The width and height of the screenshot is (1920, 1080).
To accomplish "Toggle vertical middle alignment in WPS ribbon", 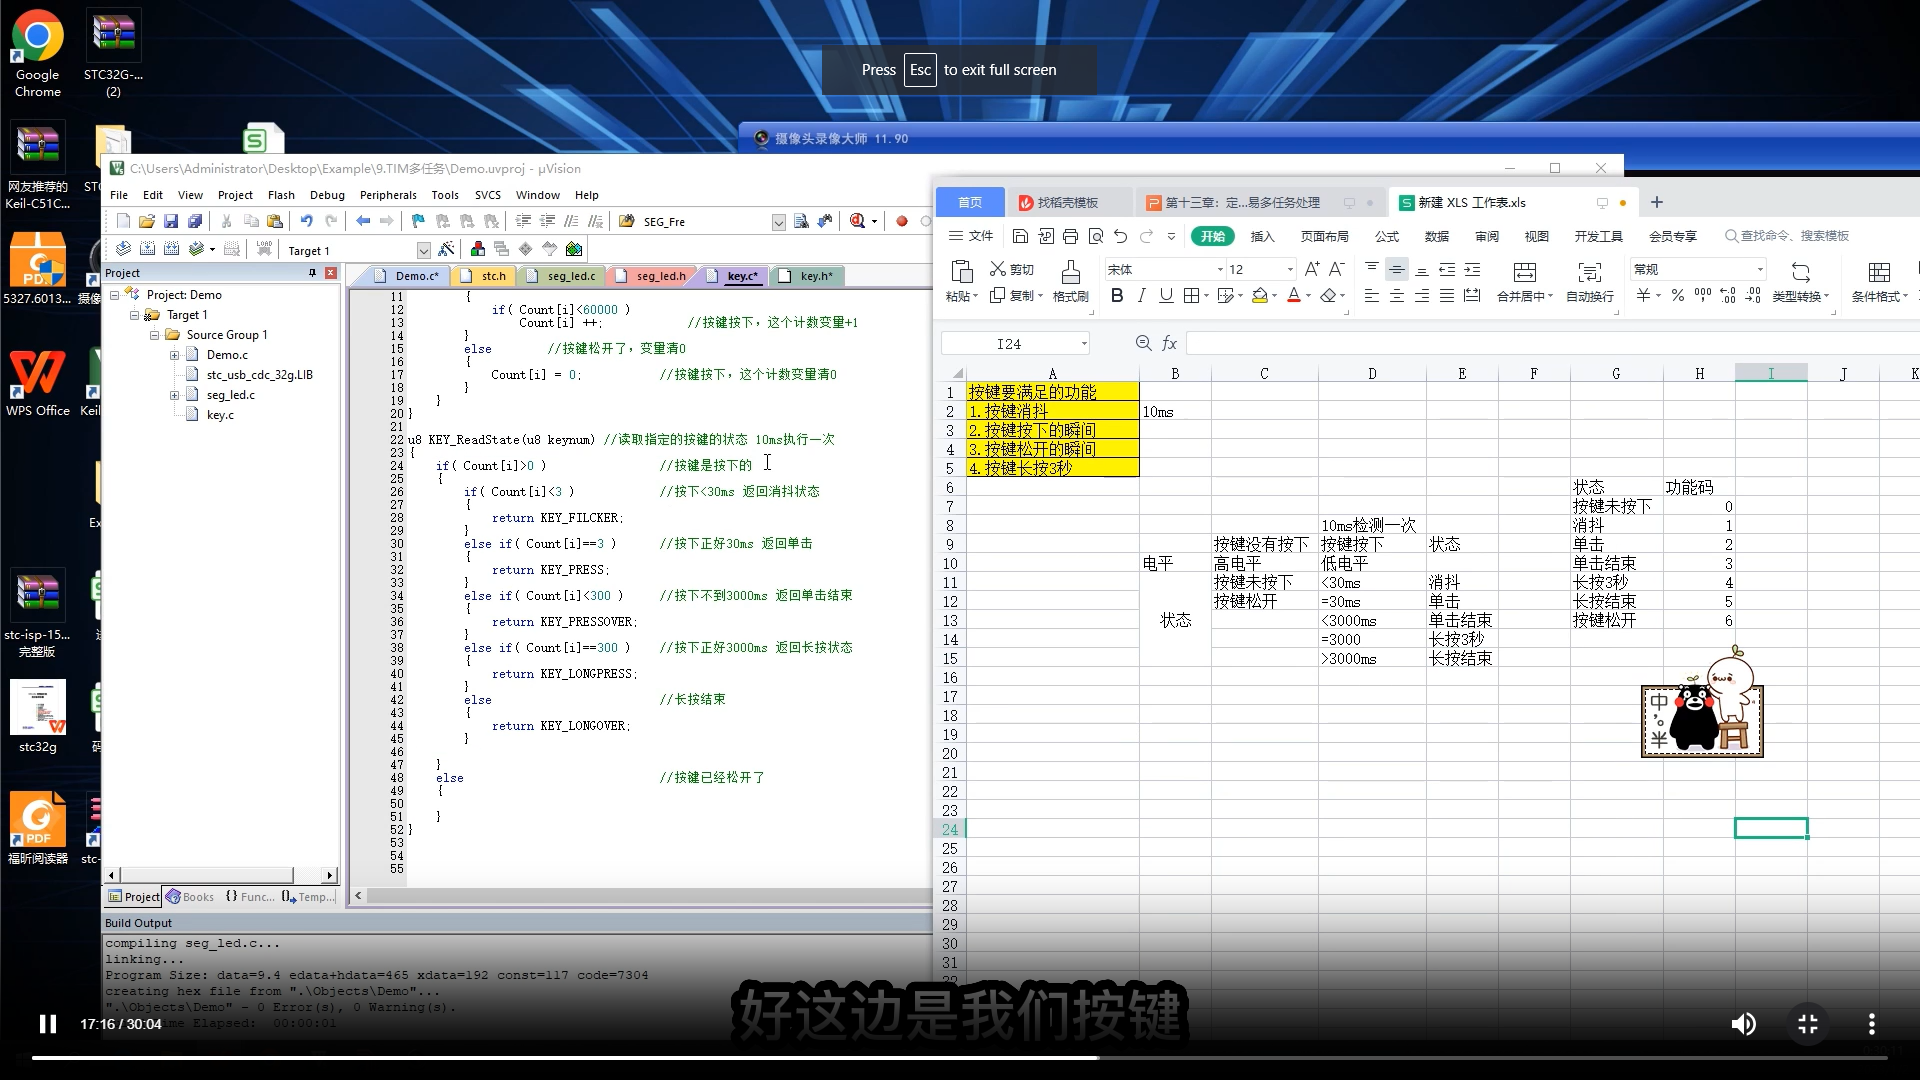I will point(1397,269).
